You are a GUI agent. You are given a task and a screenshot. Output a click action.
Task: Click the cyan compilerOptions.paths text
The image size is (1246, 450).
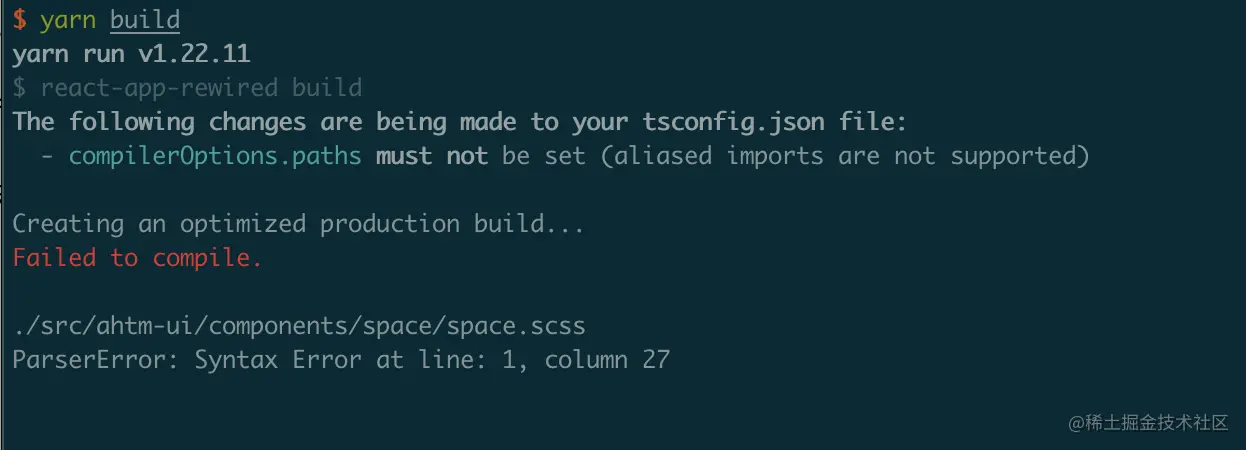click(x=215, y=156)
